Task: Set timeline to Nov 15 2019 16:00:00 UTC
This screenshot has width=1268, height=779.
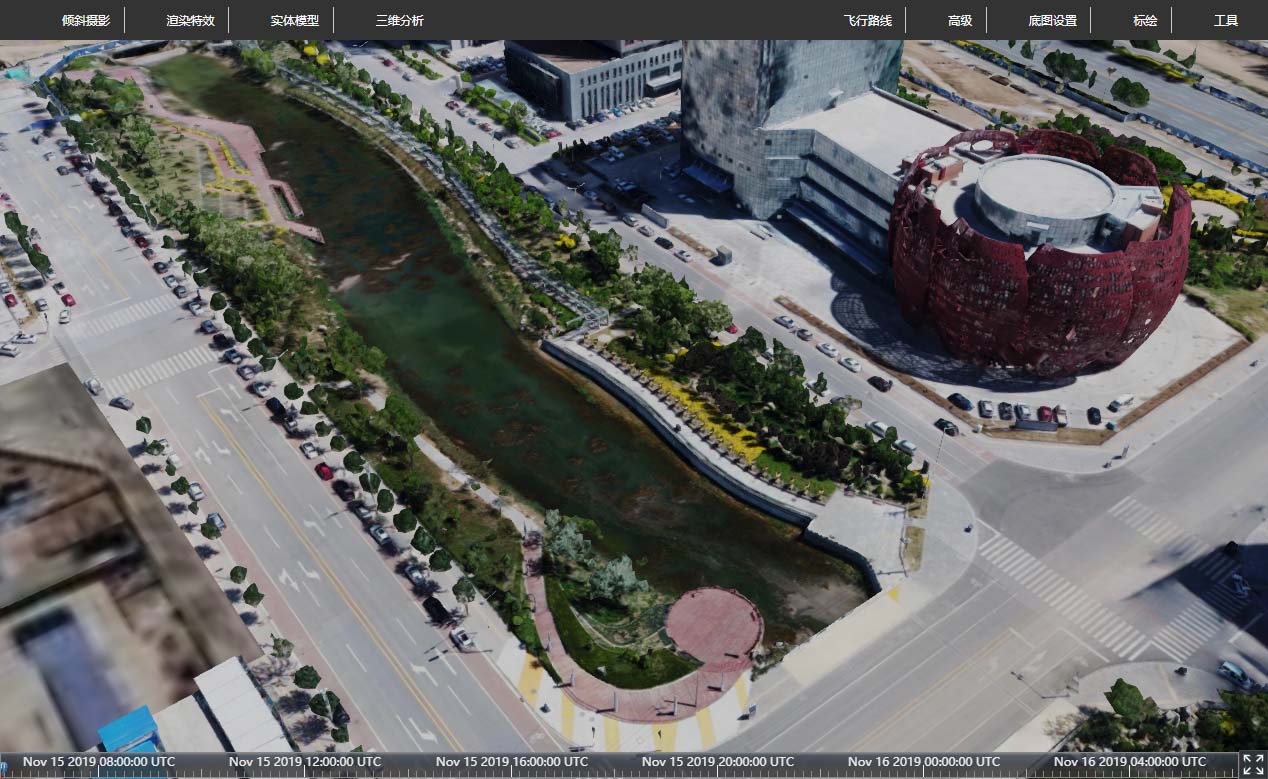Action: pos(512,761)
